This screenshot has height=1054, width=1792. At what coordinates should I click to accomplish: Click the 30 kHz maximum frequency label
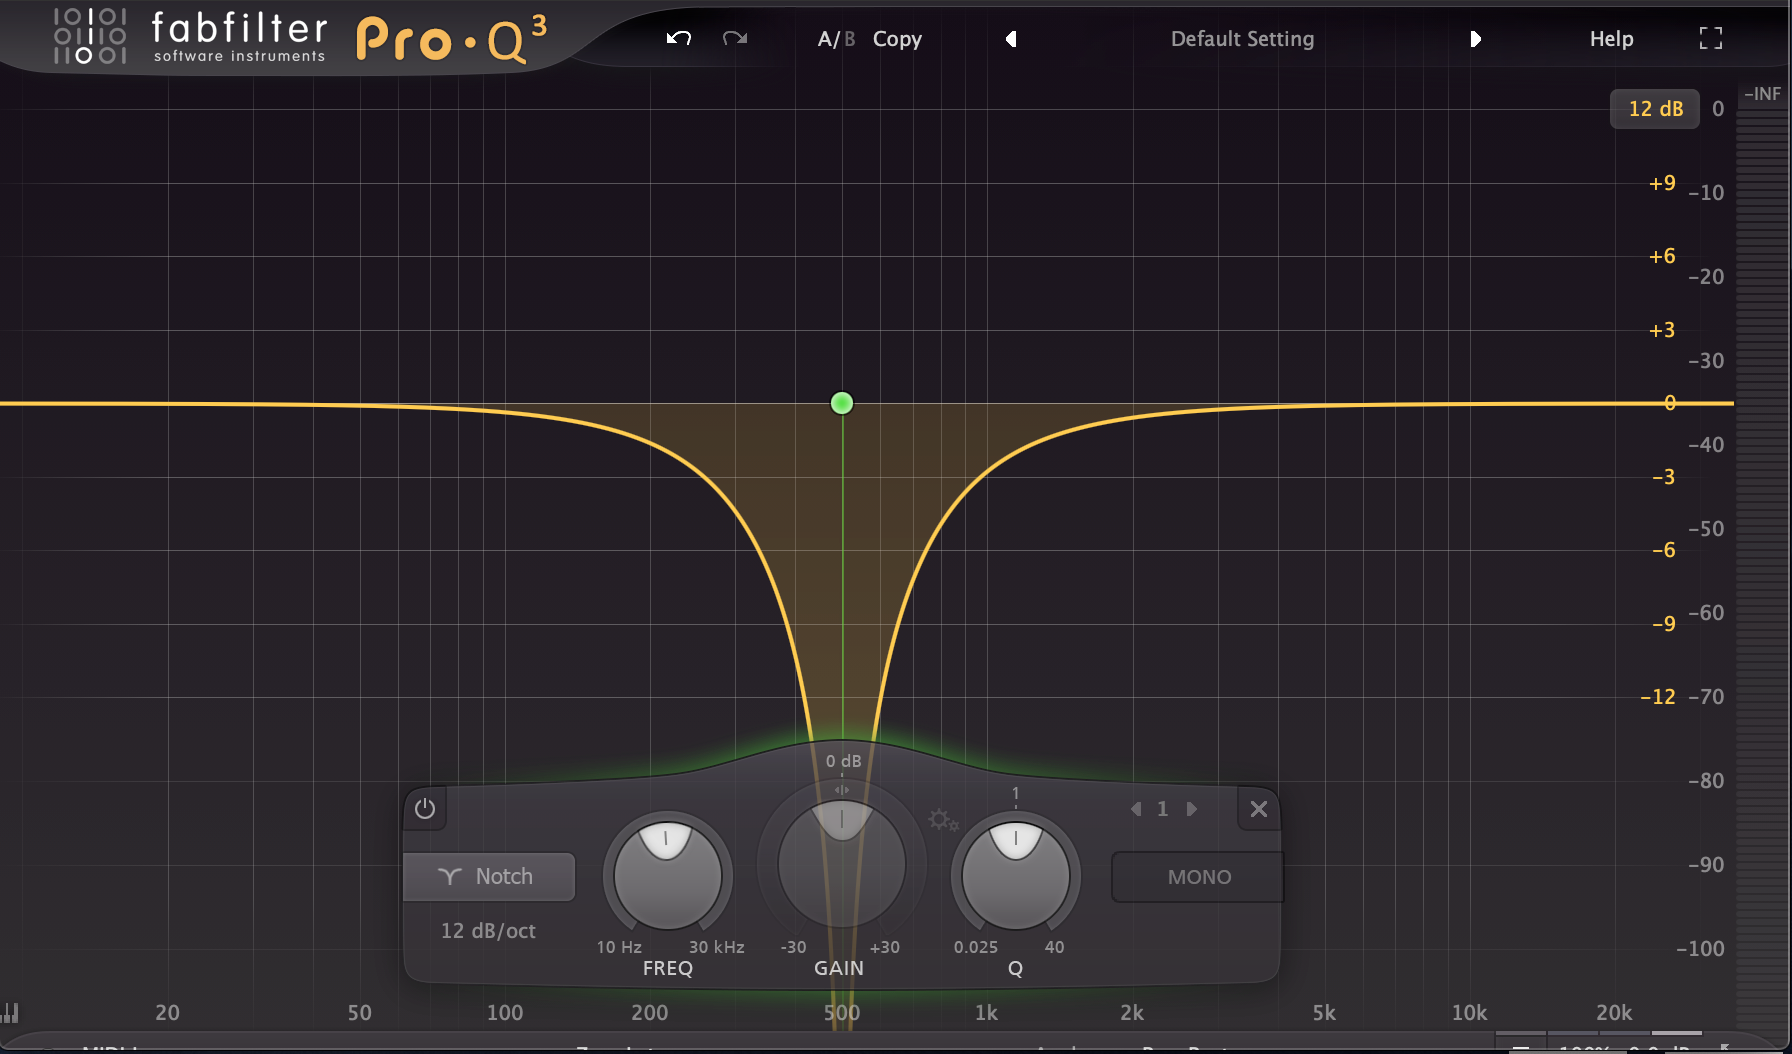pos(716,947)
